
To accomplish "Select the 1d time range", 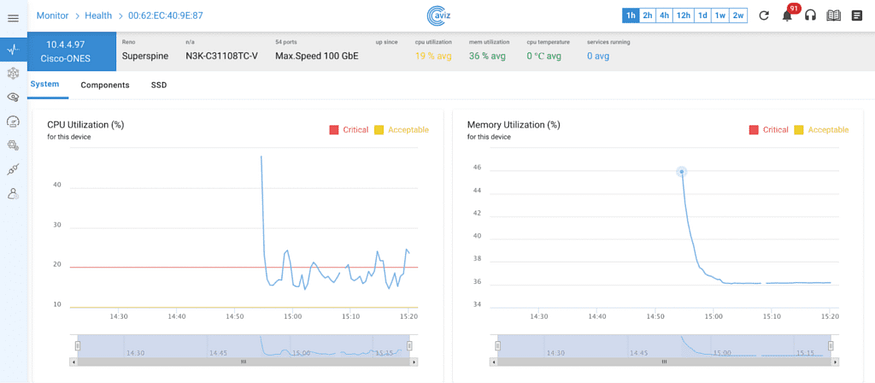I will pos(703,16).
